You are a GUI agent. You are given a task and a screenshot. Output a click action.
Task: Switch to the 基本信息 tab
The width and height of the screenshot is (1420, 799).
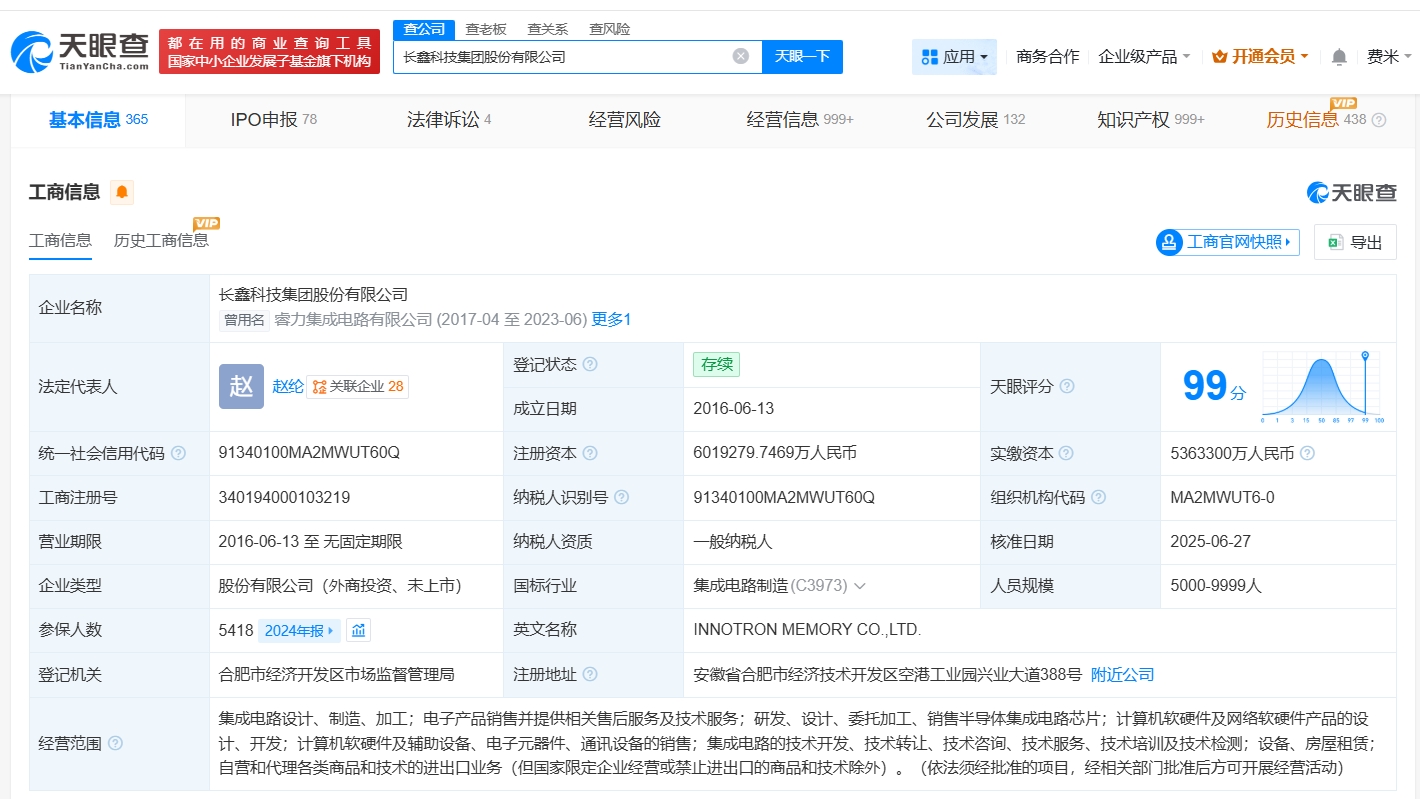[x=98, y=120]
